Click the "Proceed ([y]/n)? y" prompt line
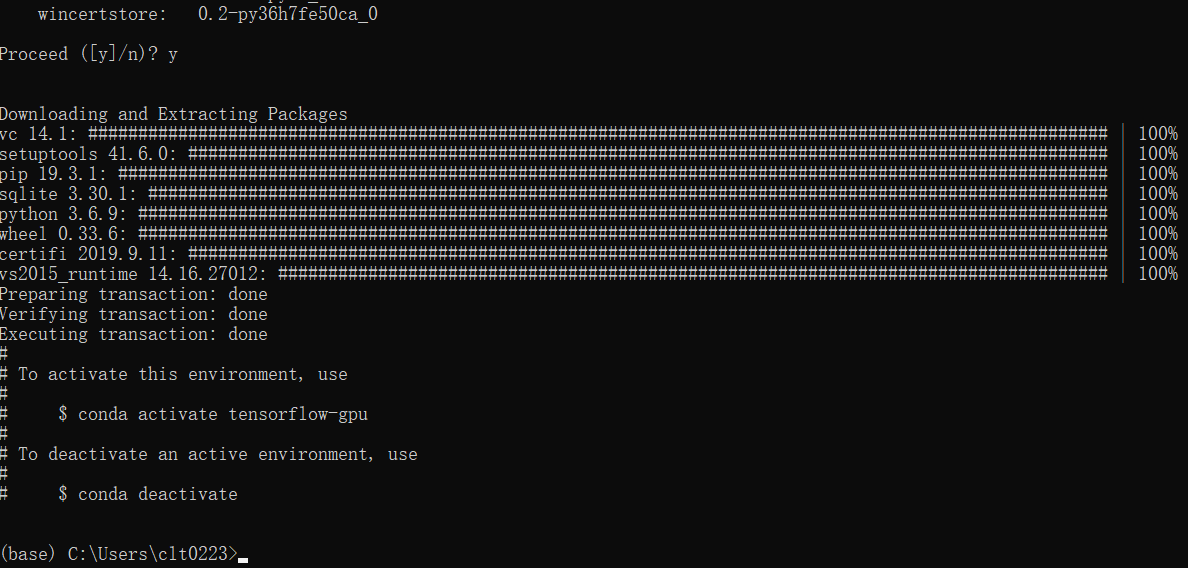The height and width of the screenshot is (568, 1188). (88, 54)
